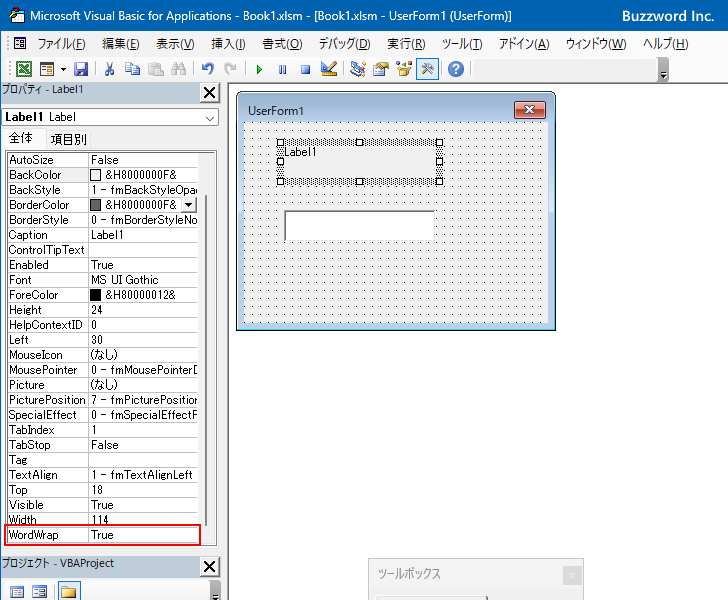Screen dimensions: 728x600
Task: Switch to the 全体 tab
Action: 21,138
